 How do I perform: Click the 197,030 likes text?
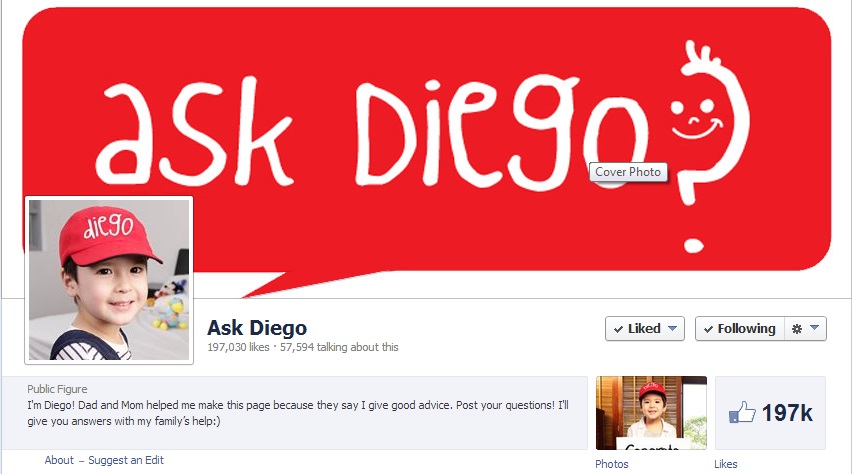[238, 347]
